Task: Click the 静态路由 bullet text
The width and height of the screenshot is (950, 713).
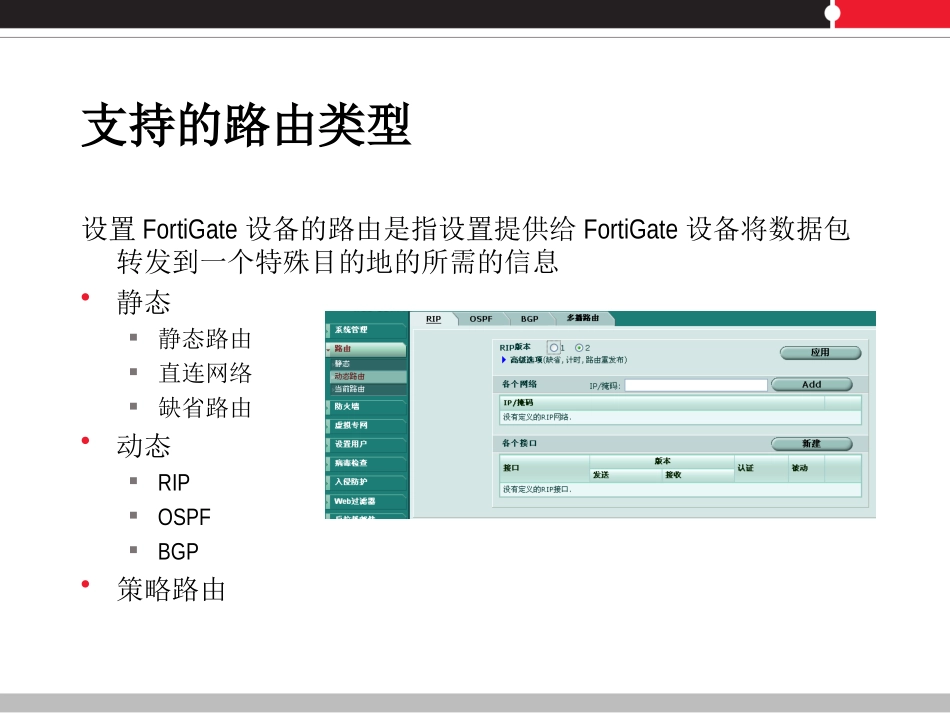Action: [205, 339]
